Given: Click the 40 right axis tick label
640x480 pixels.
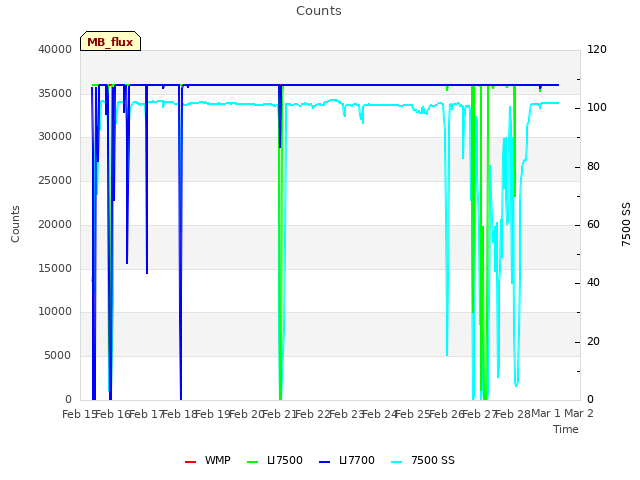Looking at the screenshot, I should (x=593, y=282).
